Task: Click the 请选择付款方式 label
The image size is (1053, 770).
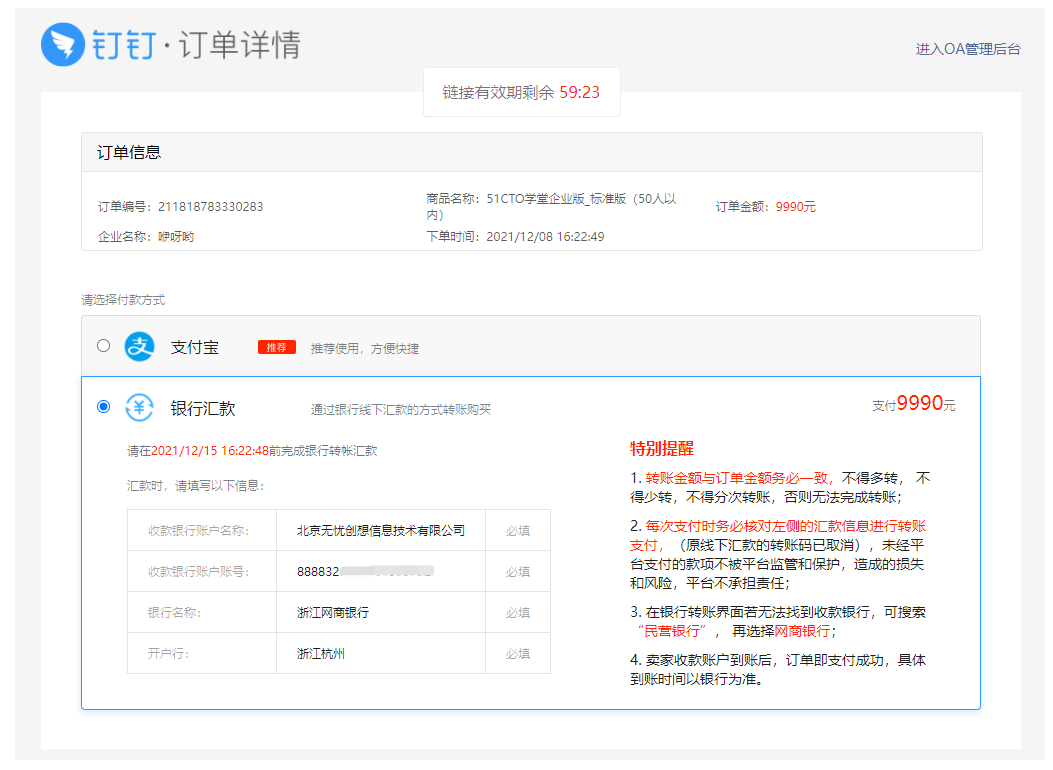Action: point(123,299)
